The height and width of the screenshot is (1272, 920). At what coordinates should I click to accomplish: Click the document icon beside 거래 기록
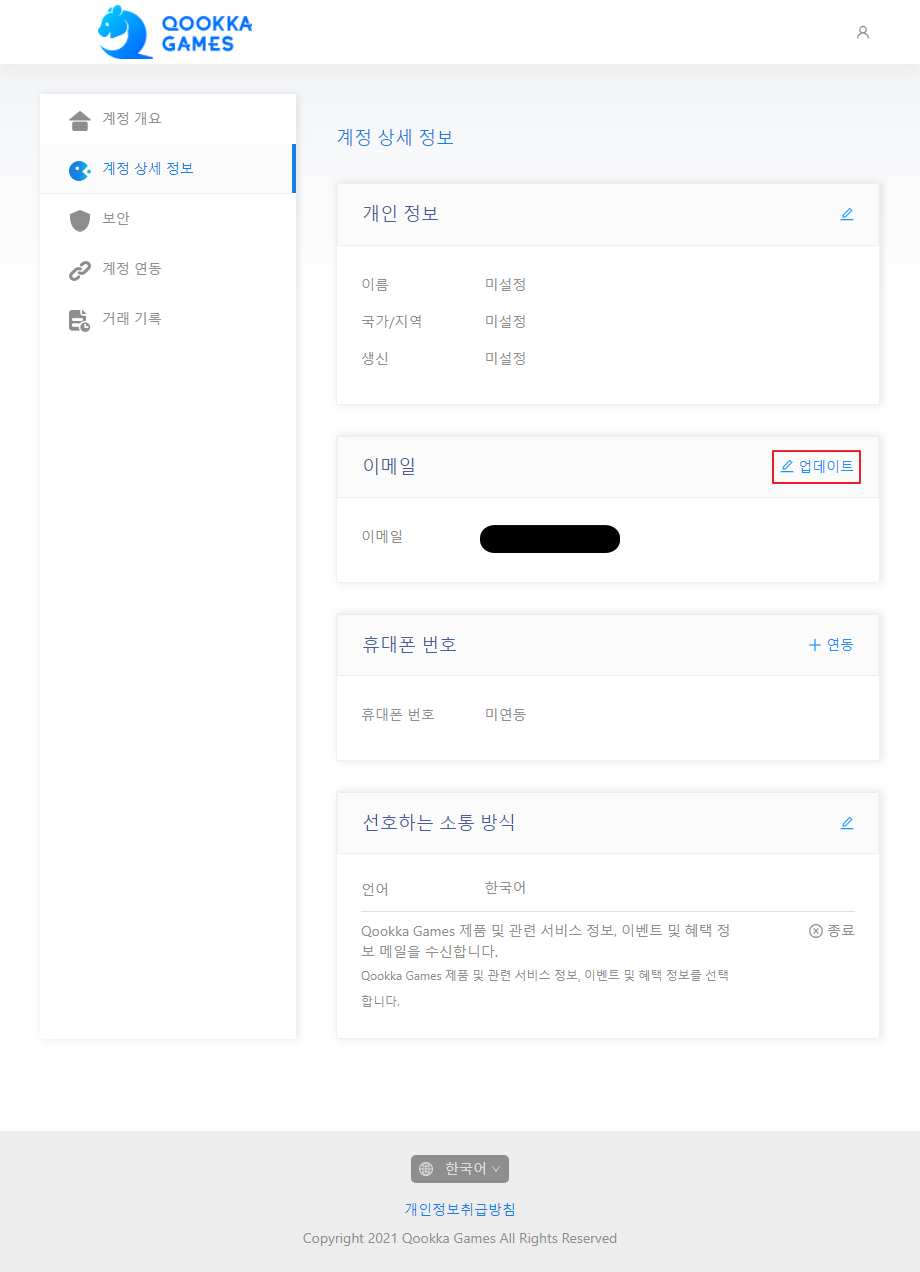click(80, 320)
